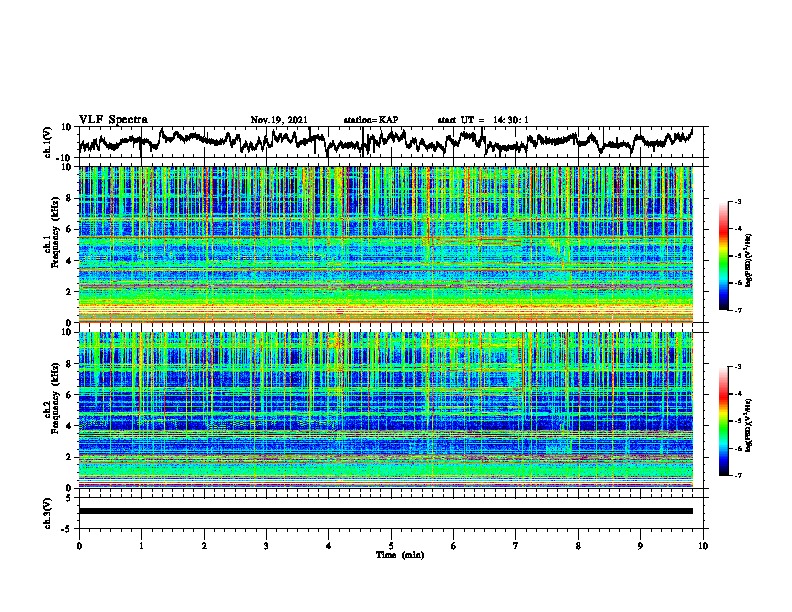Click time axis tick label "10"
Viewport: 792px width, 612px height.
click(x=703, y=546)
